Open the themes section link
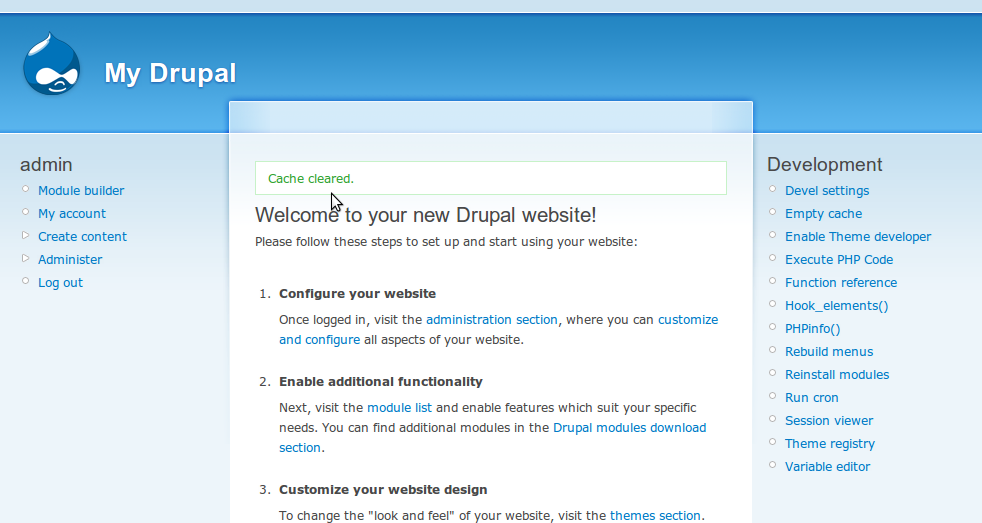 (655, 515)
